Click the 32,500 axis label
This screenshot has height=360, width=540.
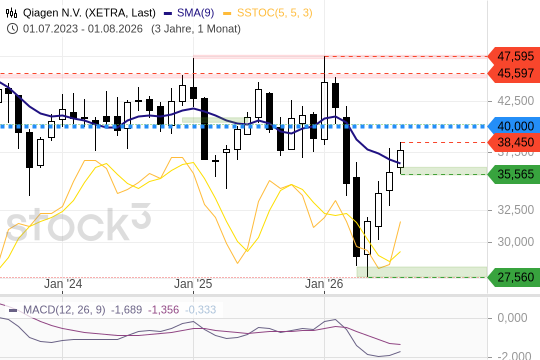[x=516, y=210]
